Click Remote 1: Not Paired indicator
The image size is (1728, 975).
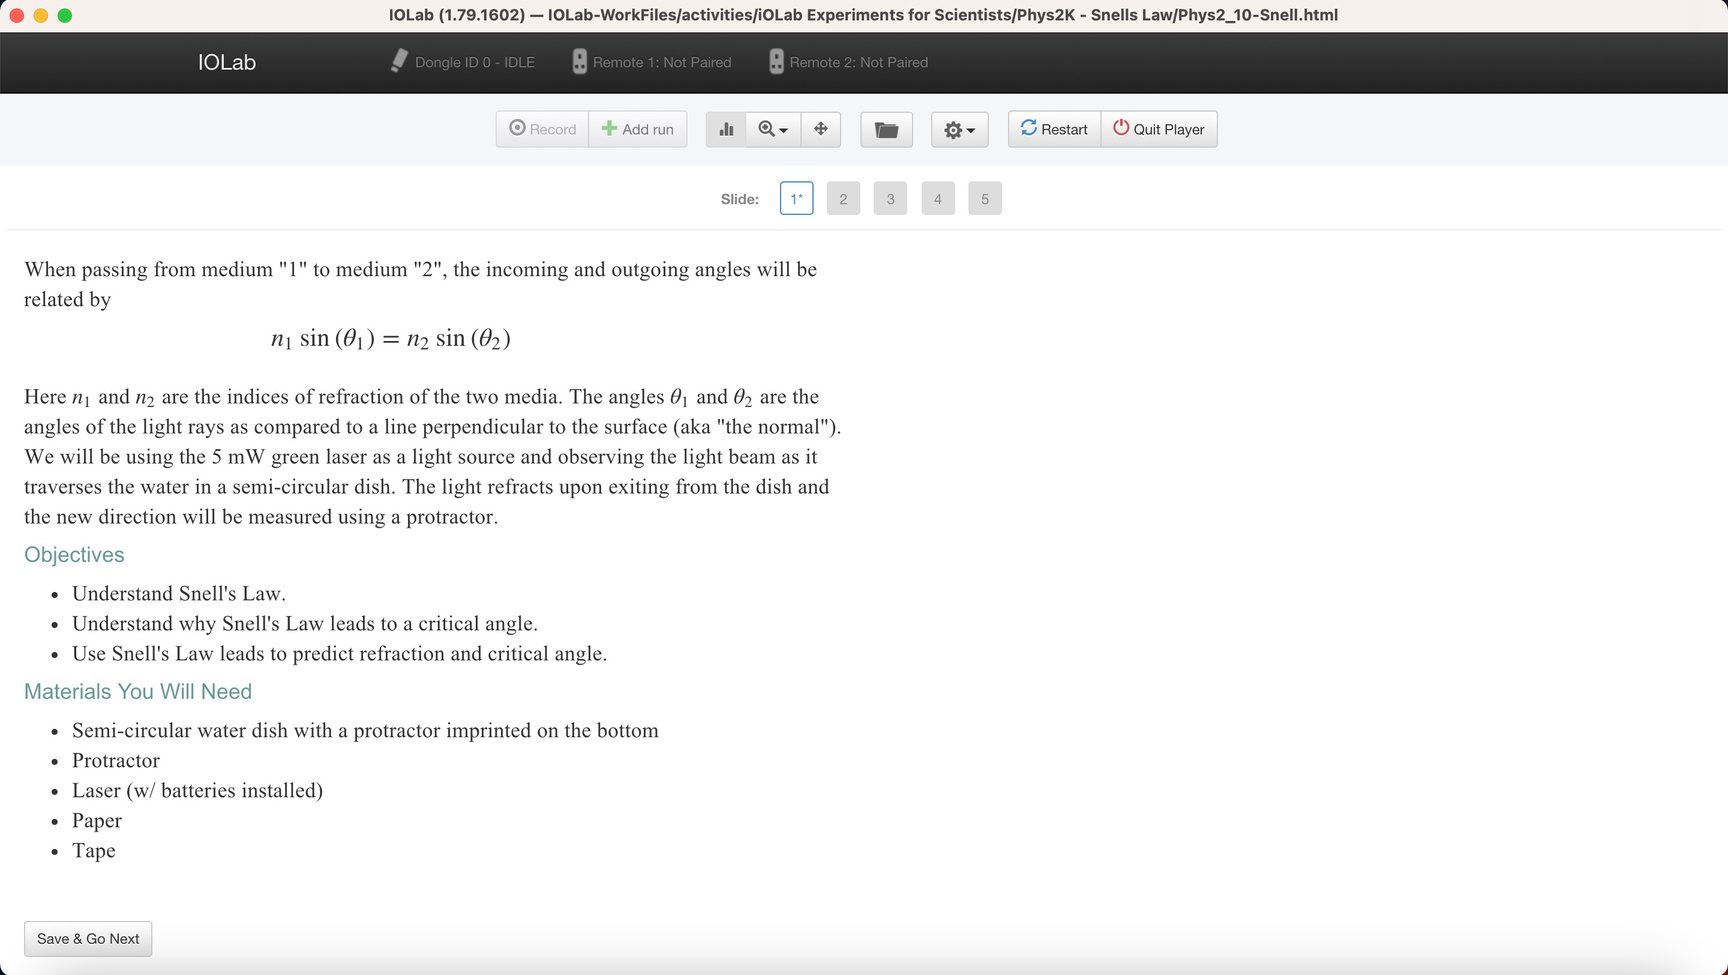pos(652,62)
